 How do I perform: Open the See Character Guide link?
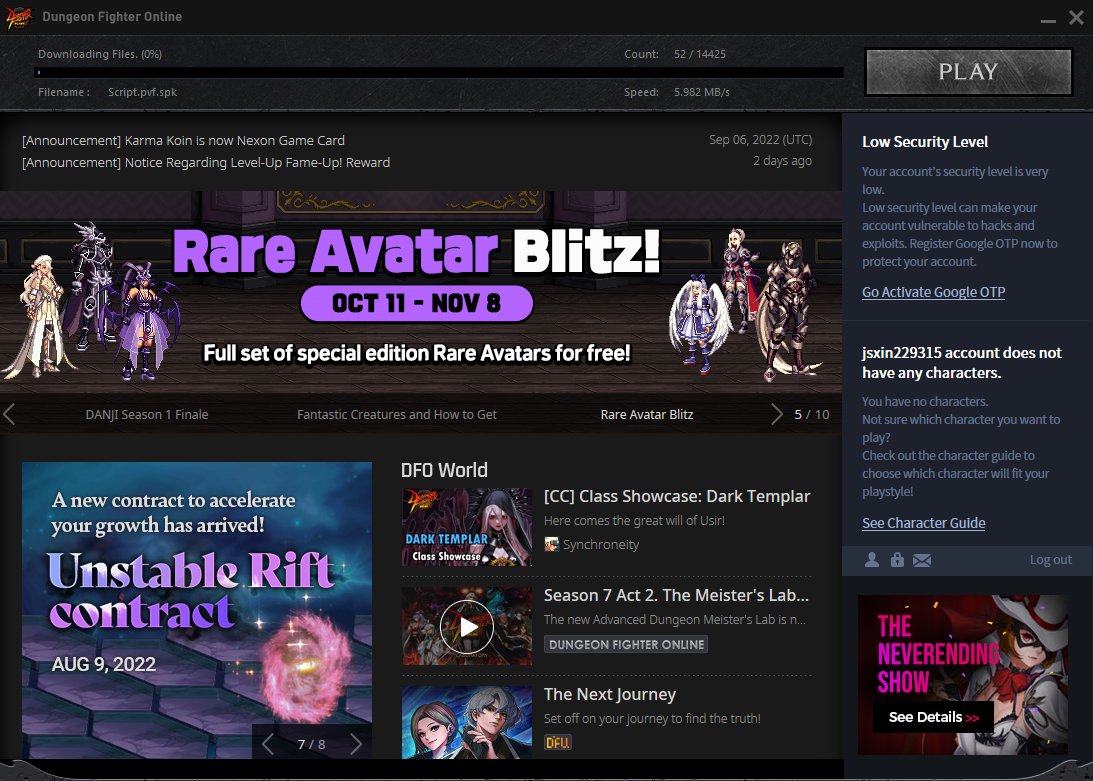click(x=924, y=523)
